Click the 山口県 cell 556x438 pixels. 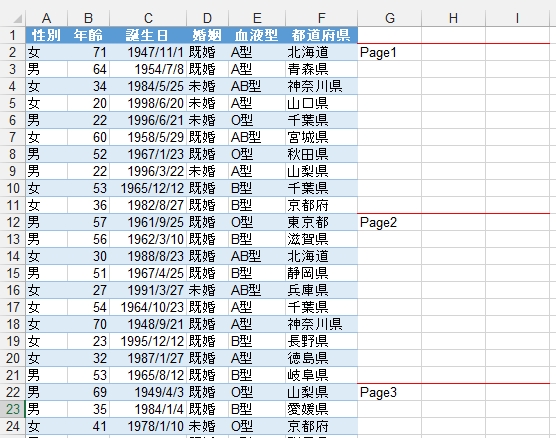[322, 103]
